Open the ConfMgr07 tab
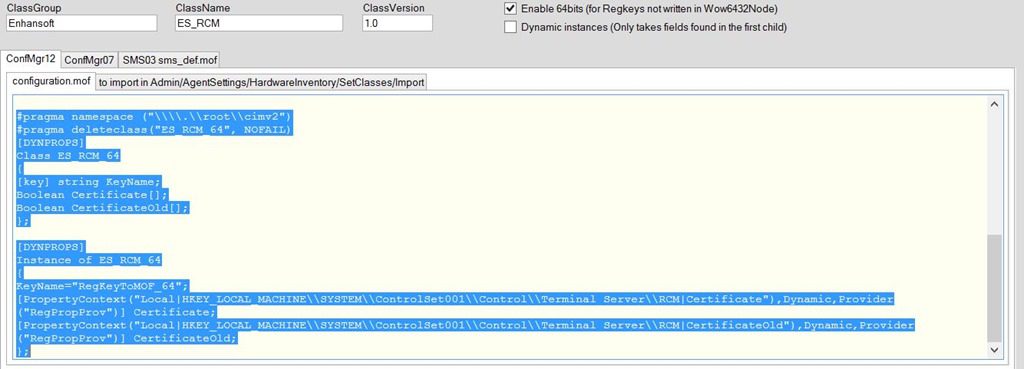The width and height of the screenshot is (1024, 369). 89,60
